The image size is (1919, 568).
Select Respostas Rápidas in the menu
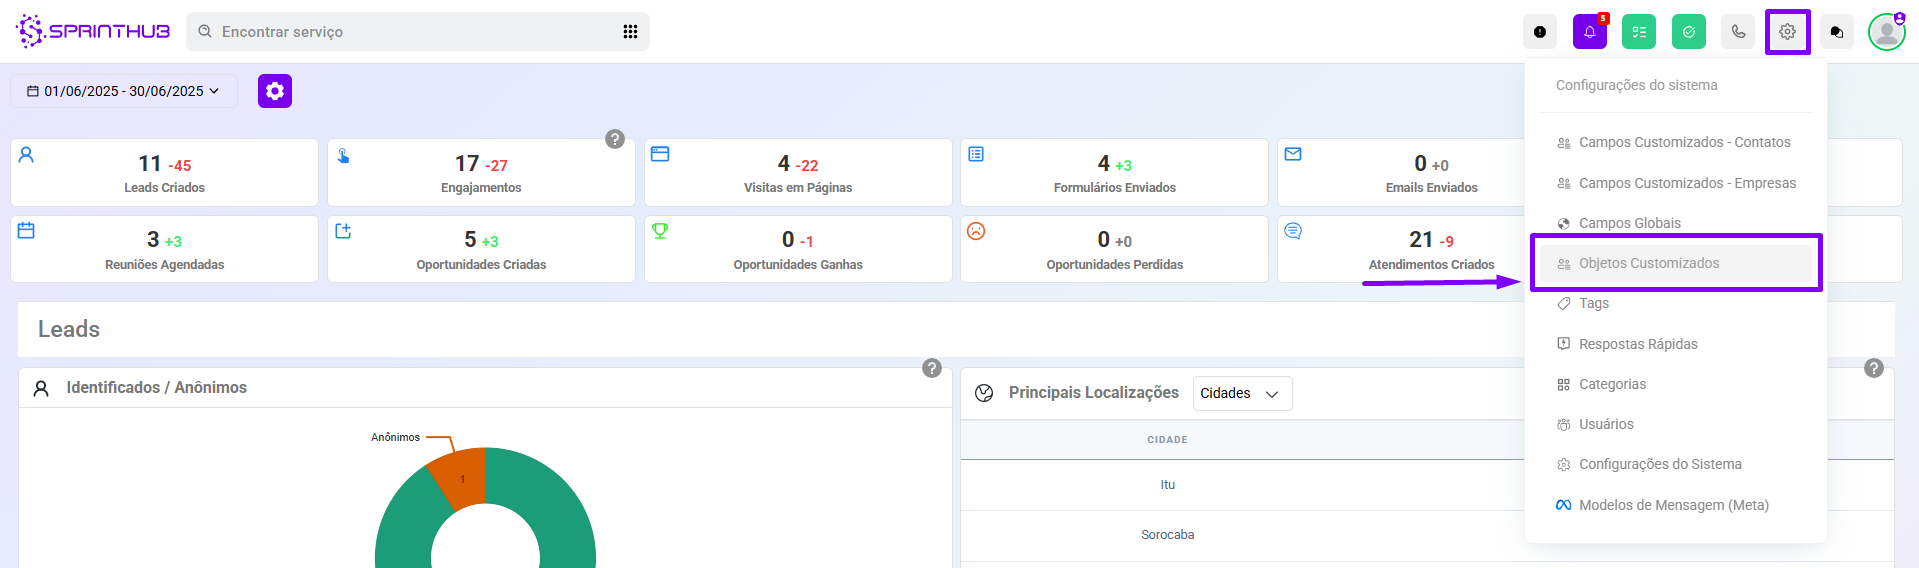pyautogui.click(x=1637, y=344)
